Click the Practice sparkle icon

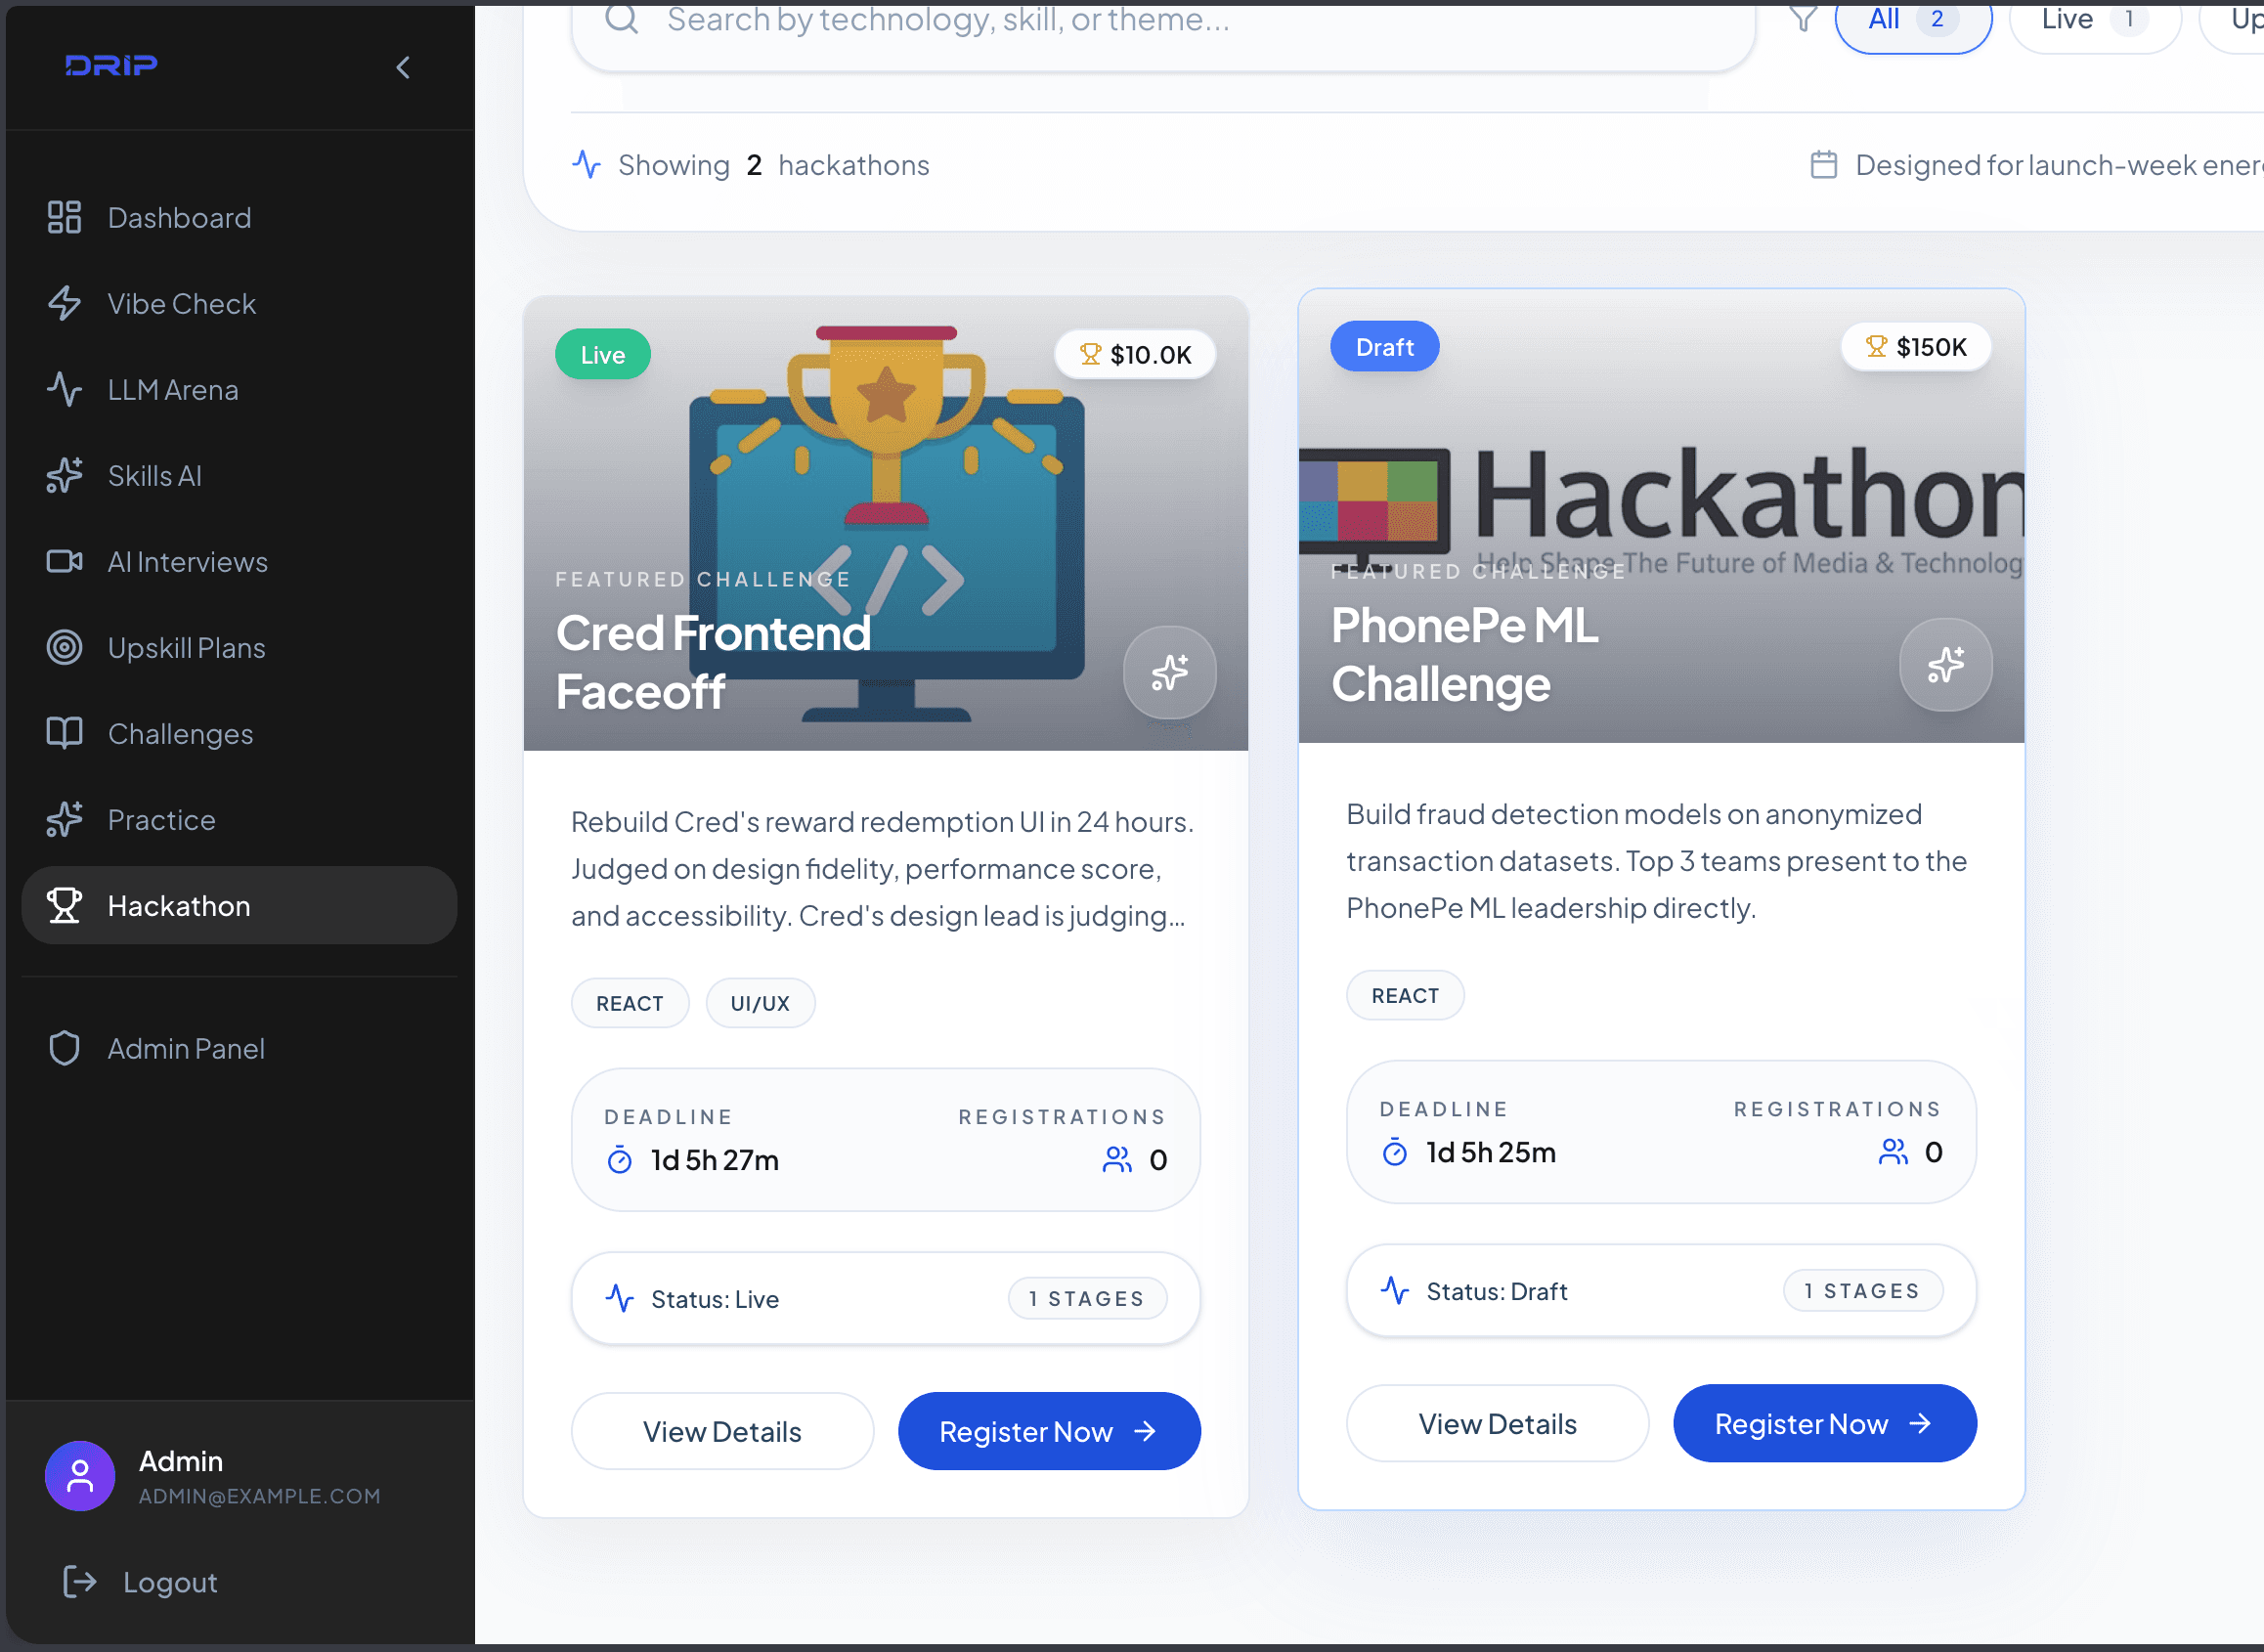(x=64, y=820)
